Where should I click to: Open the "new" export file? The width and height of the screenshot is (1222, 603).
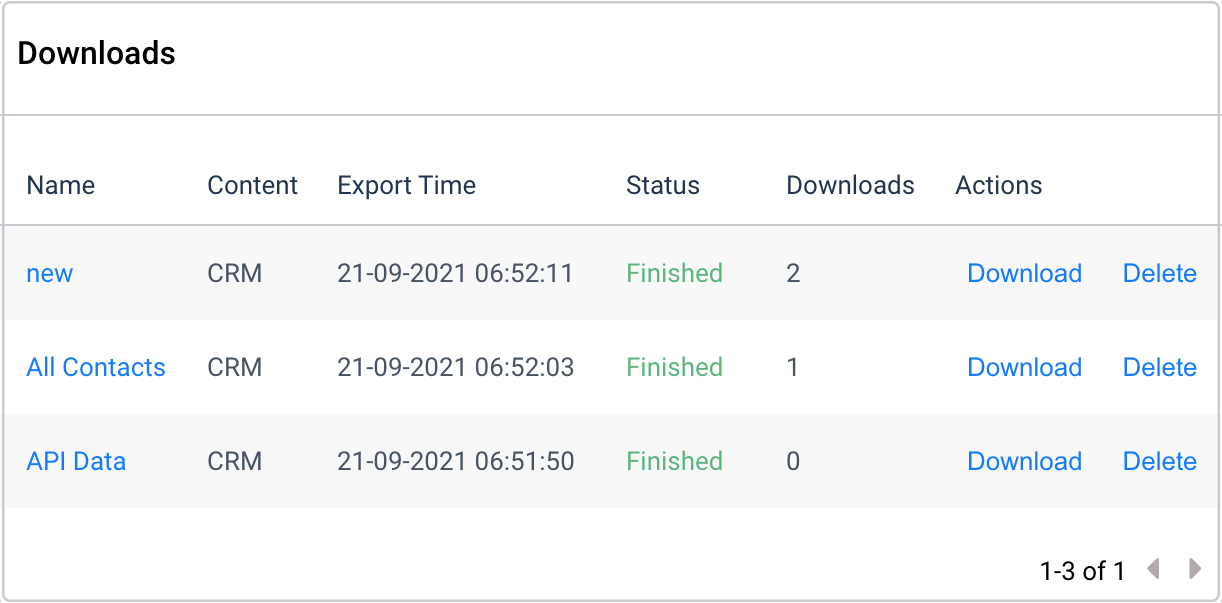(49, 273)
